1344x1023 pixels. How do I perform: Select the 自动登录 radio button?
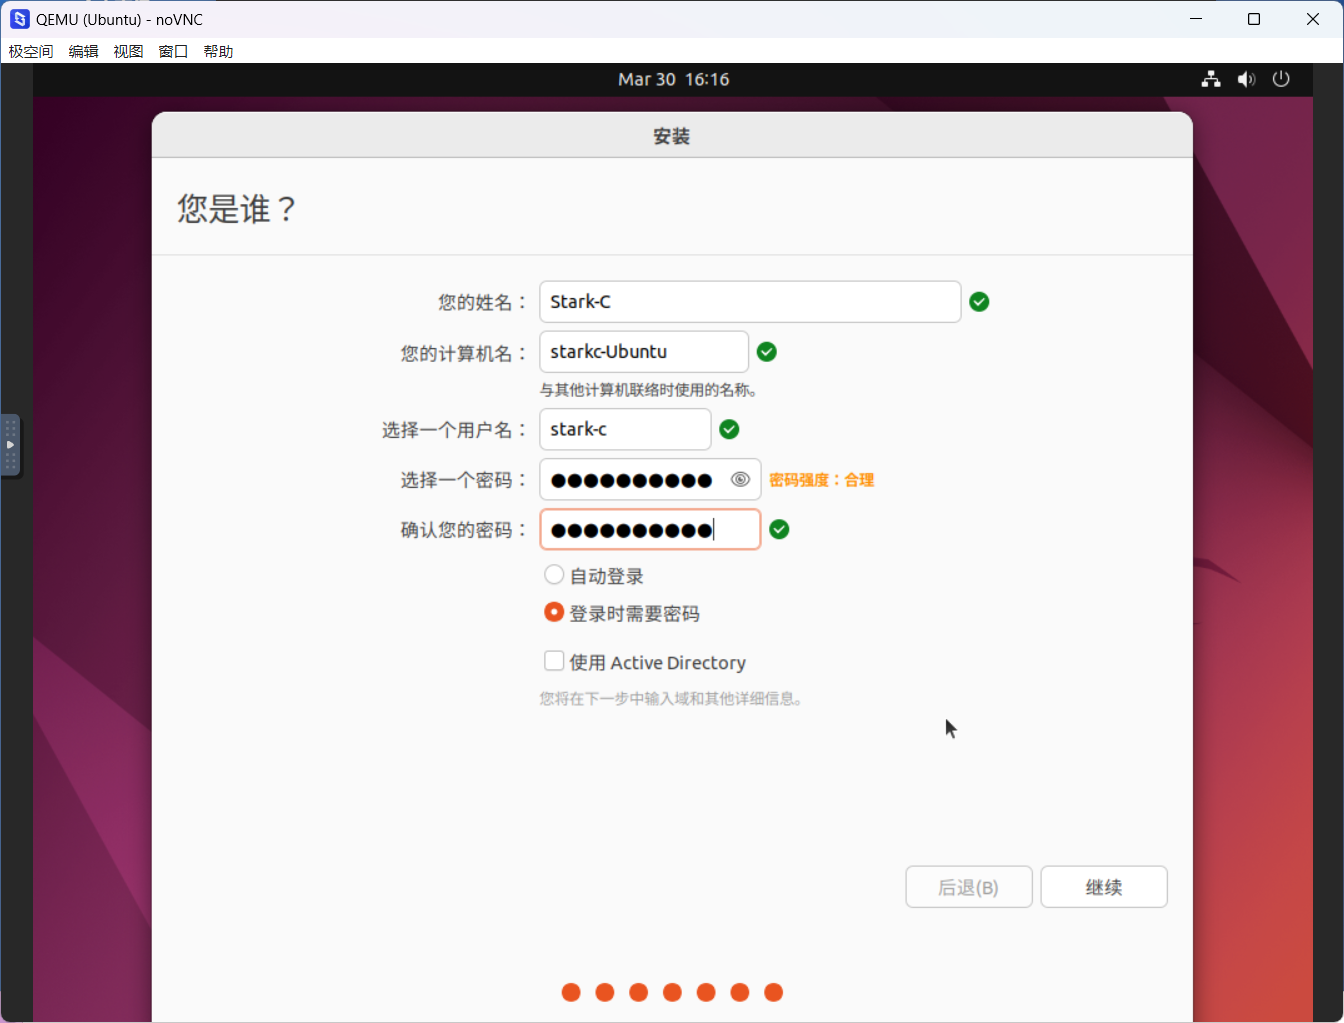(x=554, y=575)
